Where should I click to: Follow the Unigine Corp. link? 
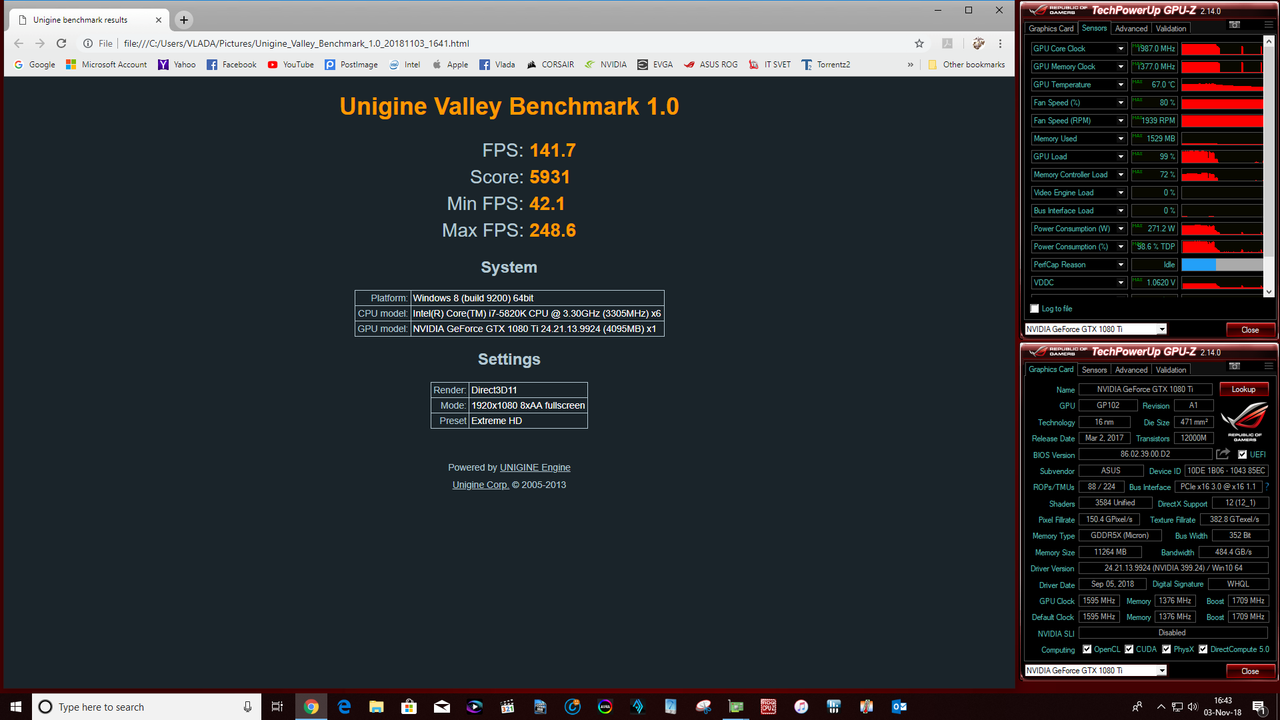(480, 485)
